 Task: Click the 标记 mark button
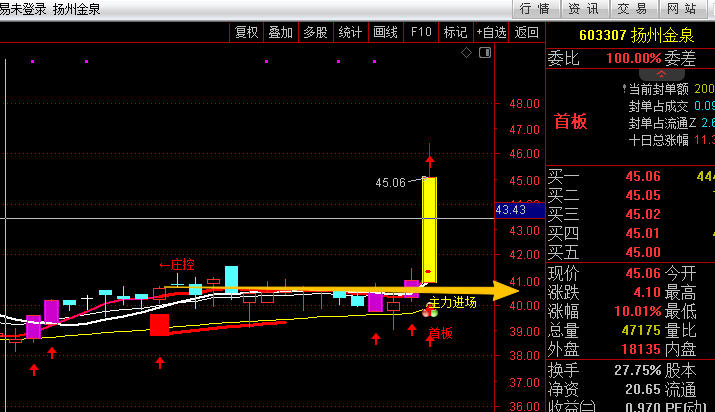tap(455, 32)
